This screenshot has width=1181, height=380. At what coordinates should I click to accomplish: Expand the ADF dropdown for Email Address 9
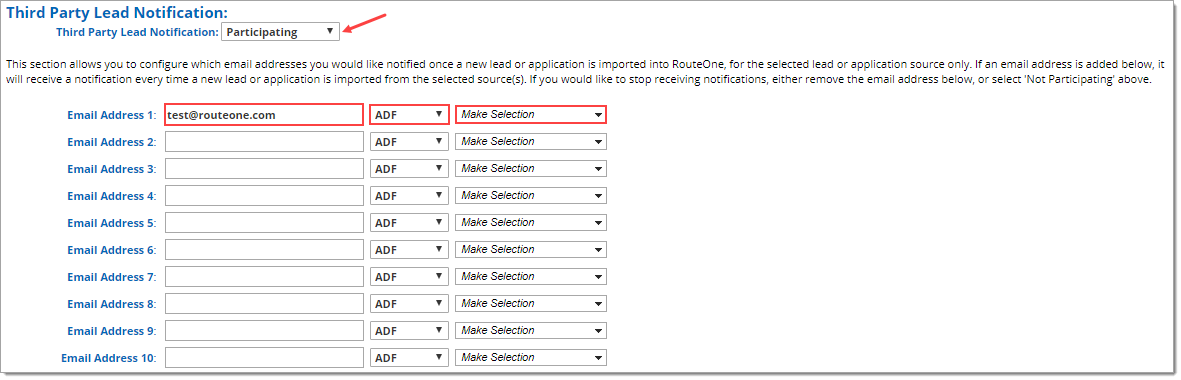(410, 331)
